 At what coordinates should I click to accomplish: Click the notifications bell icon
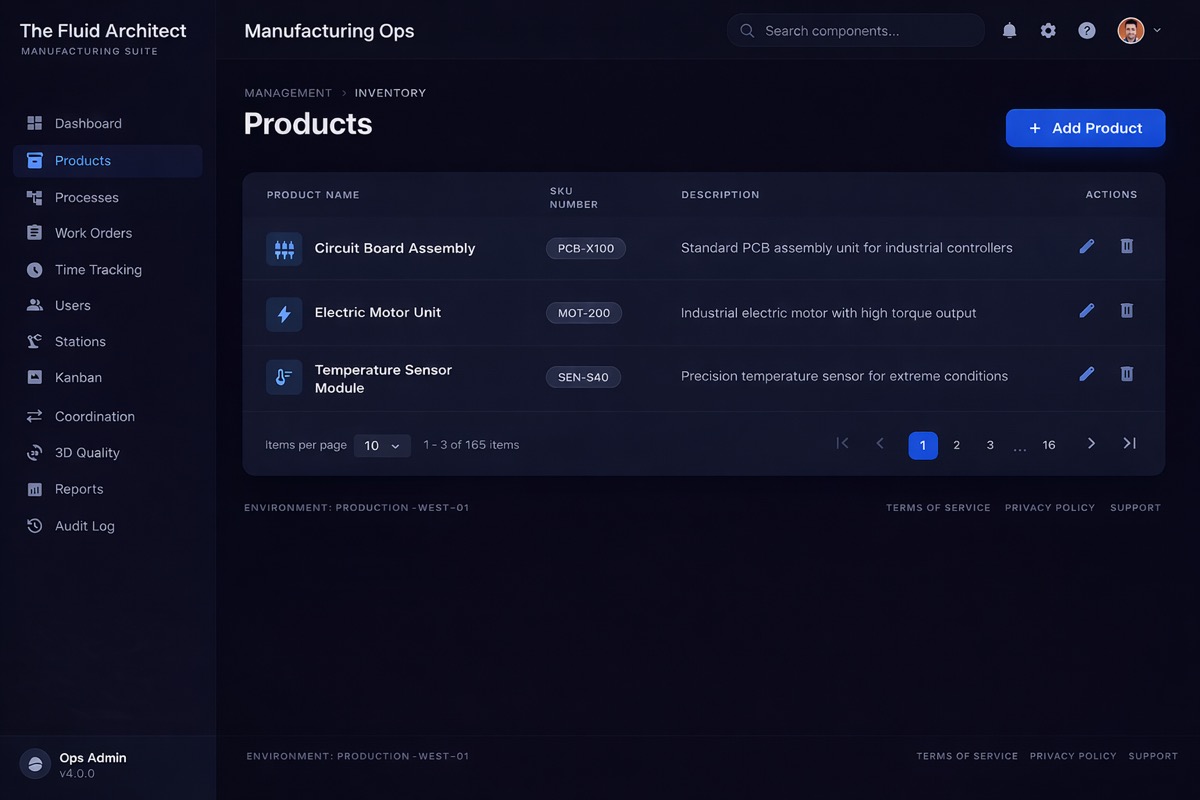tap(1009, 30)
